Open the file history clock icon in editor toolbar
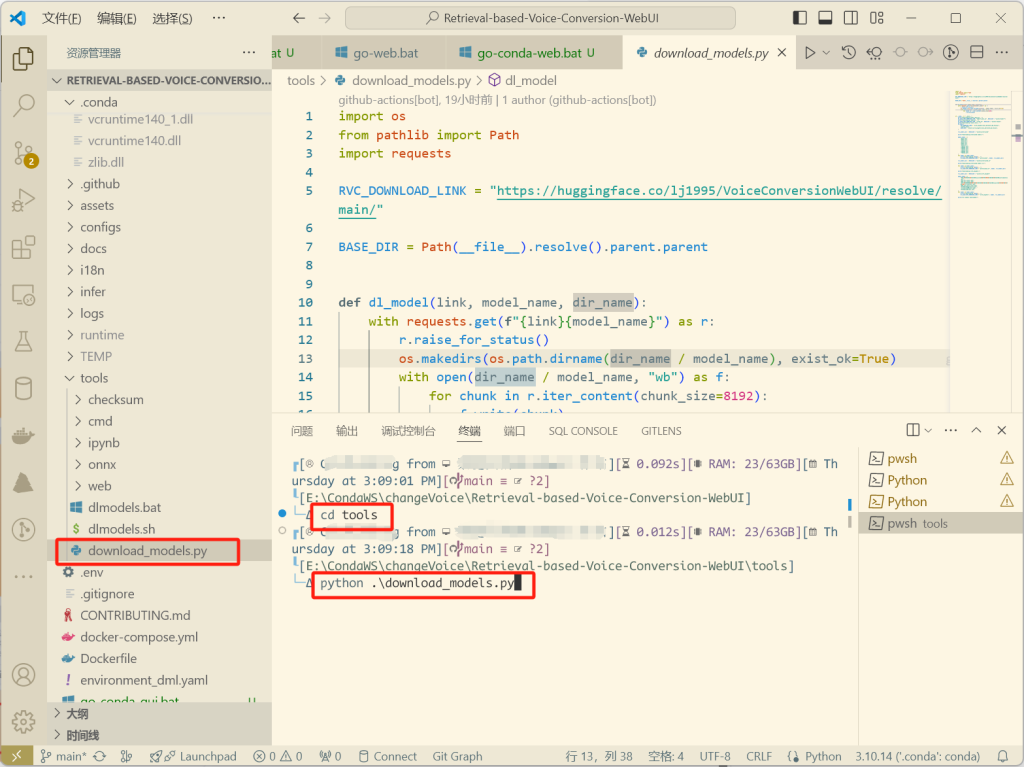The height and width of the screenshot is (767, 1024). [x=848, y=53]
